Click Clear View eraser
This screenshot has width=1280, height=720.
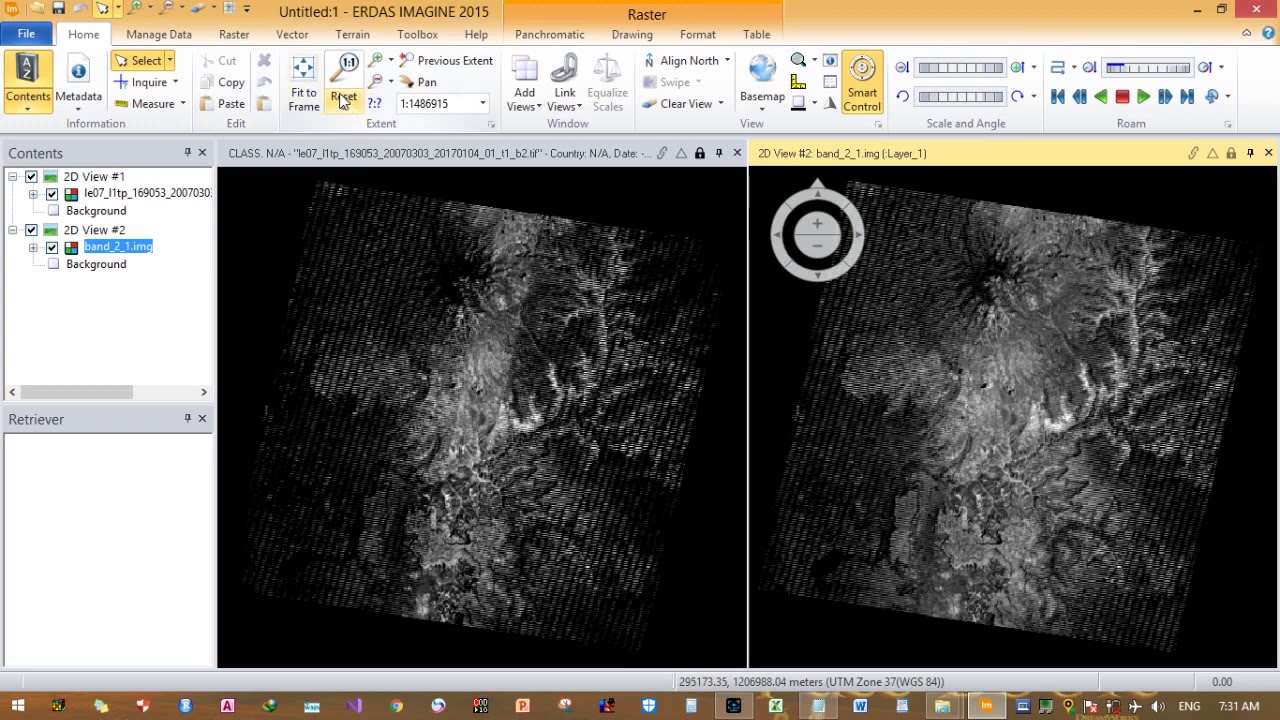[677, 104]
